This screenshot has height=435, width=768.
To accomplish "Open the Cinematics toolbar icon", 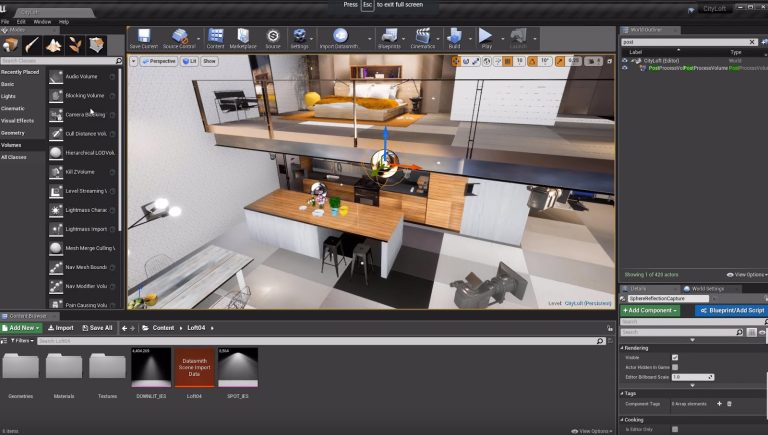I will coord(422,38).
